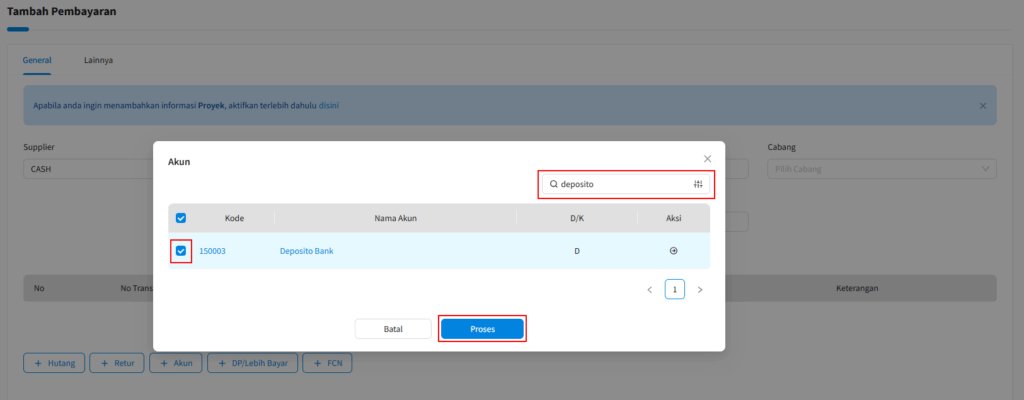Screen dimensions: 1024x400
Task: Uncheck the Deposito Bank row checkbox
Action: click(181, 251)
